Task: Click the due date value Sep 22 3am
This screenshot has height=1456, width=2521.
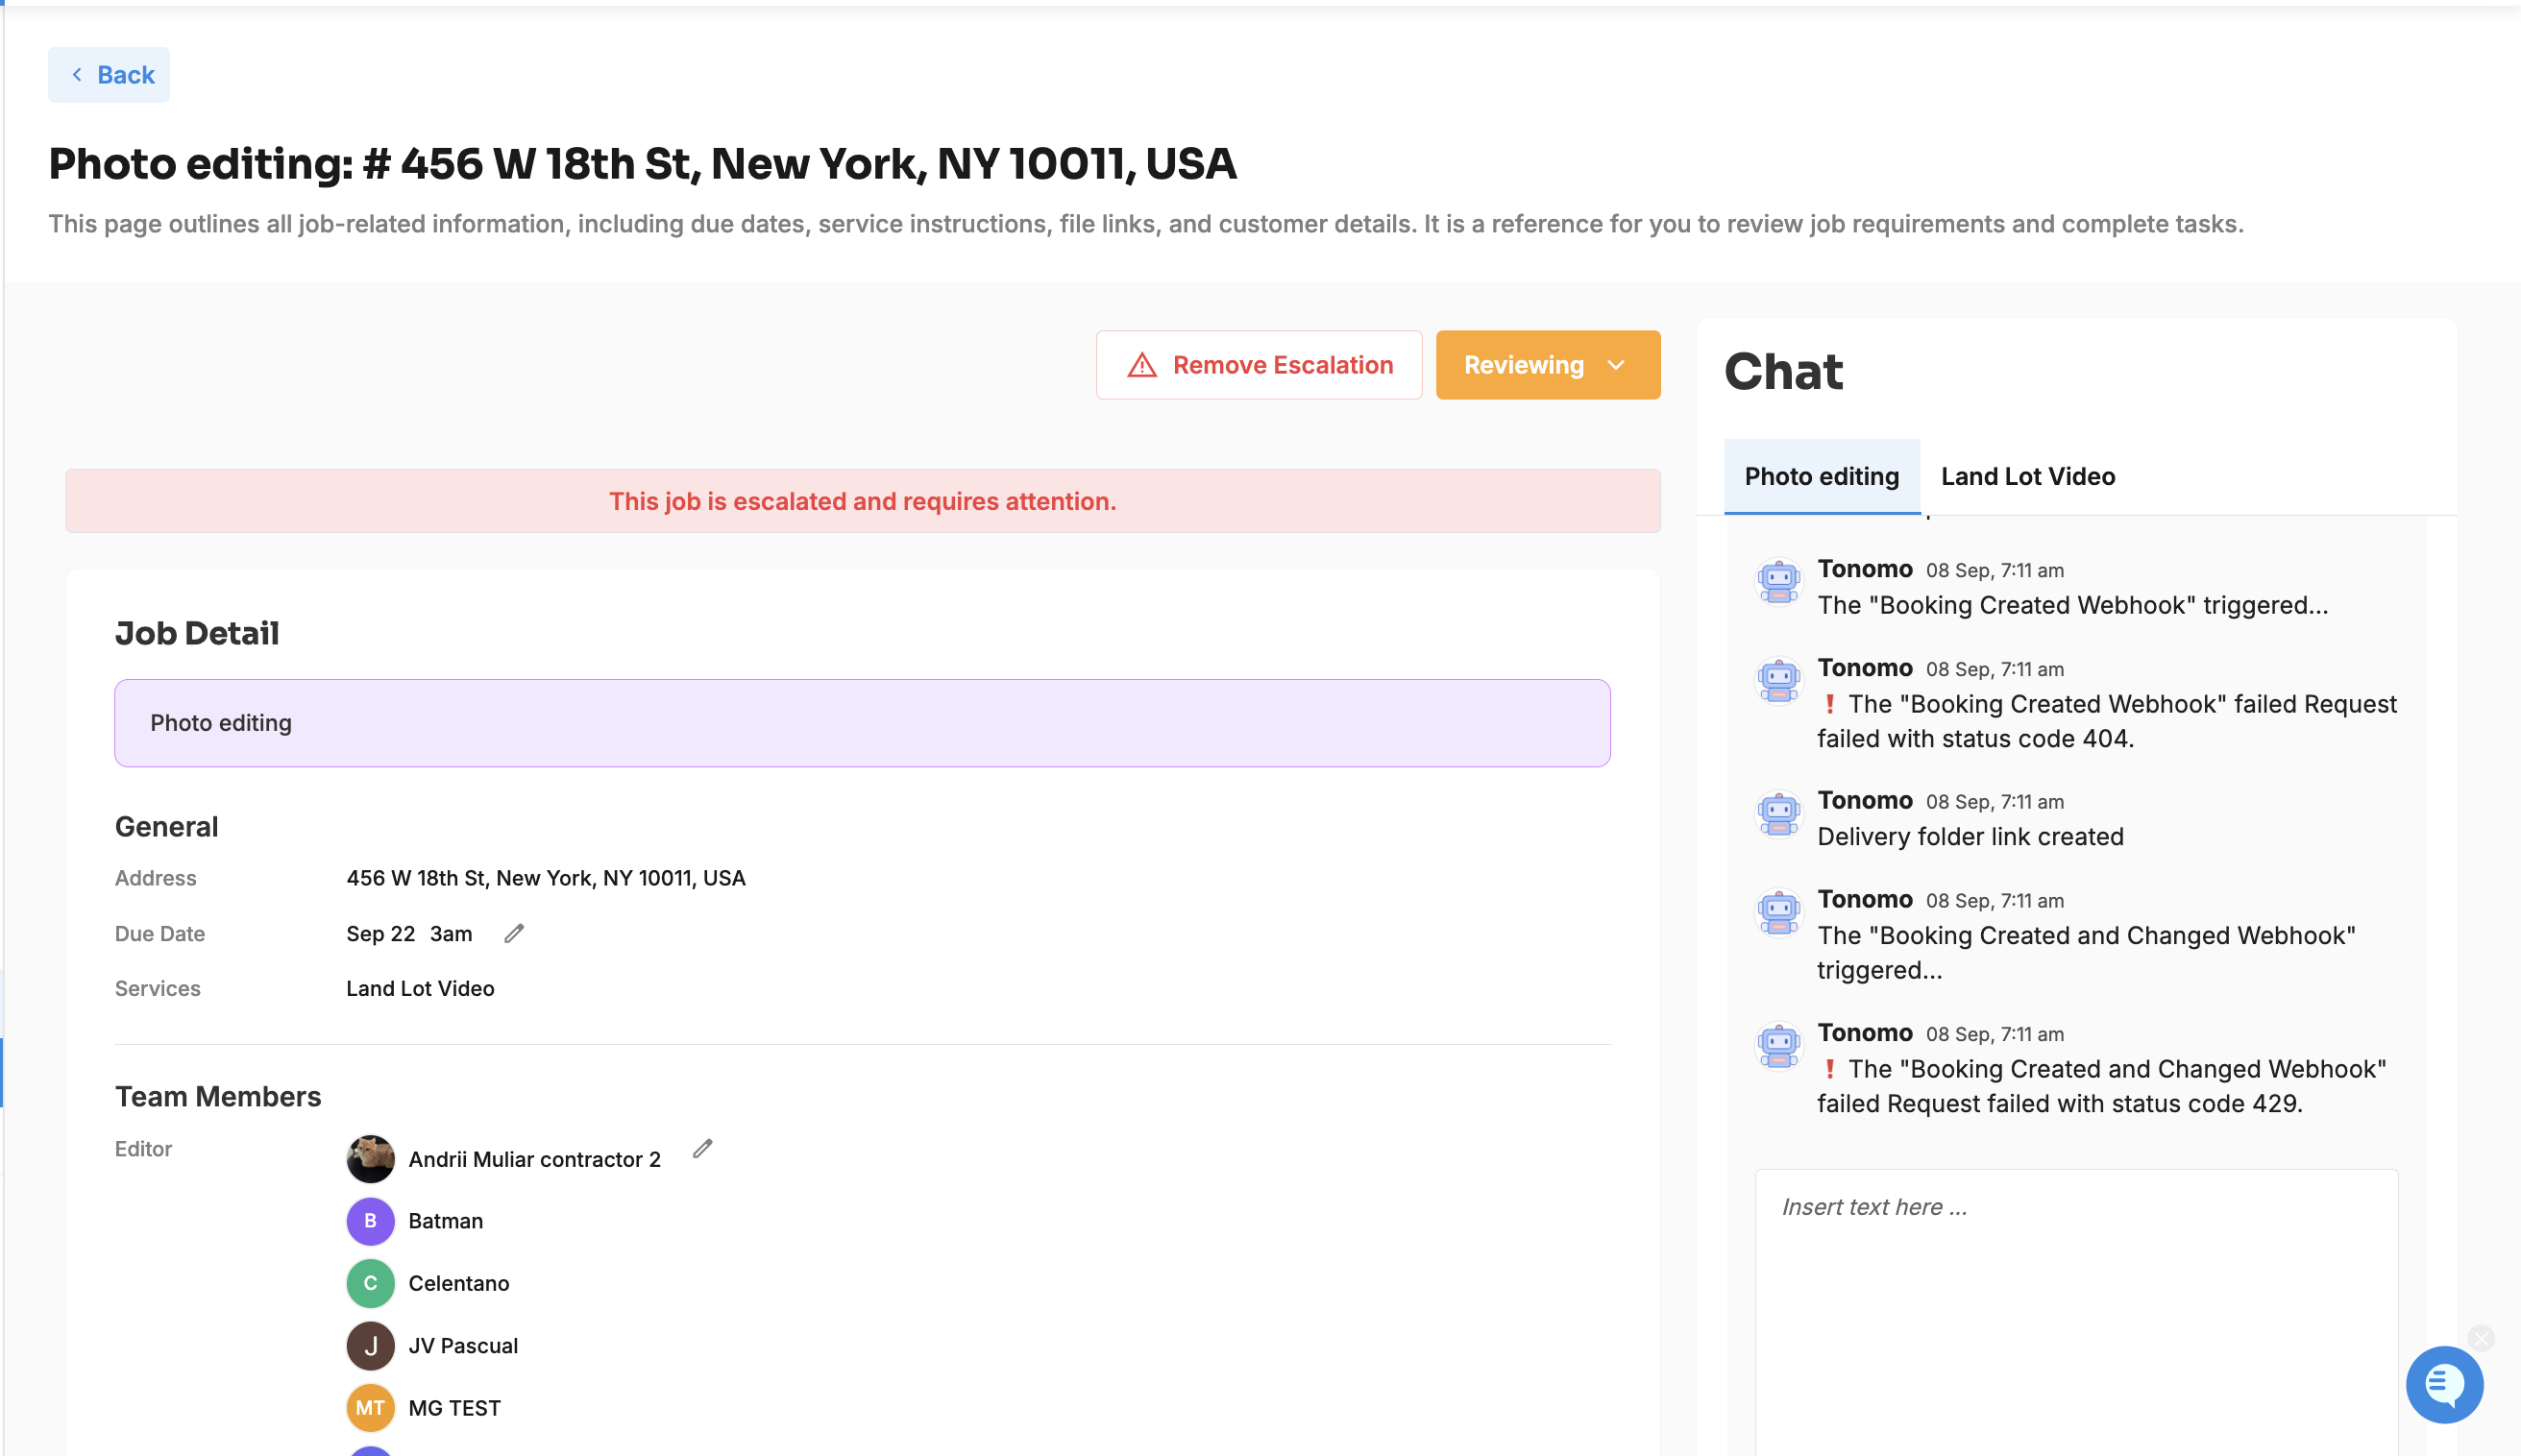Action: (409, 933)
